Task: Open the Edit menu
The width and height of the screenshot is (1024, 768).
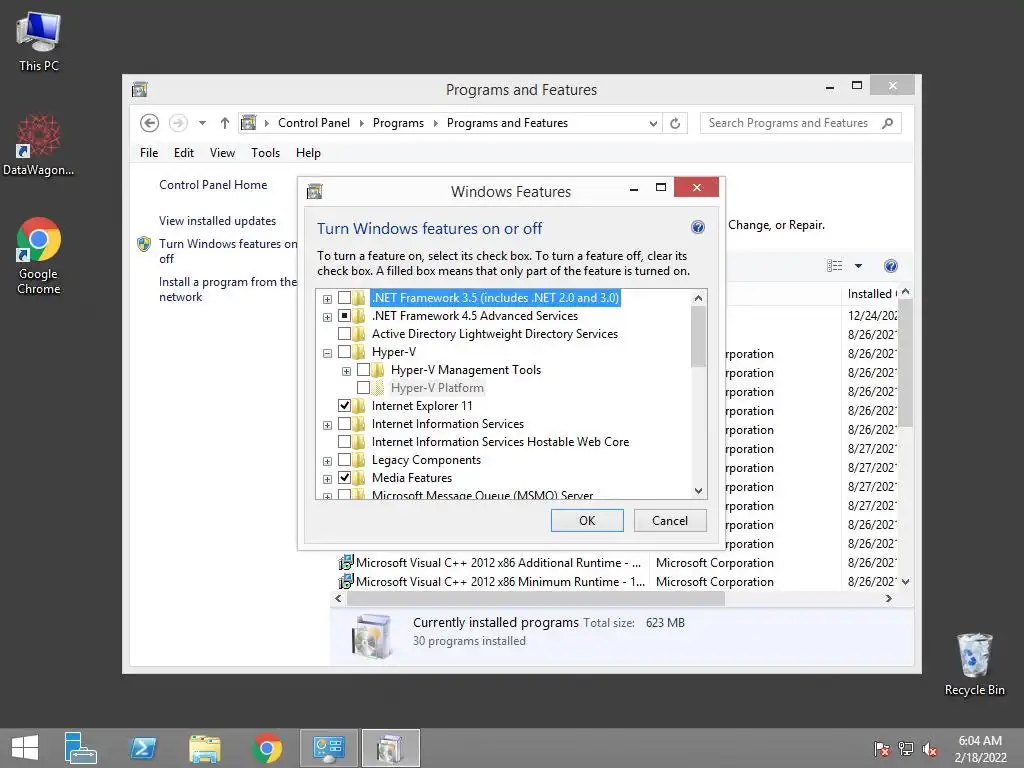Action: 184,153
